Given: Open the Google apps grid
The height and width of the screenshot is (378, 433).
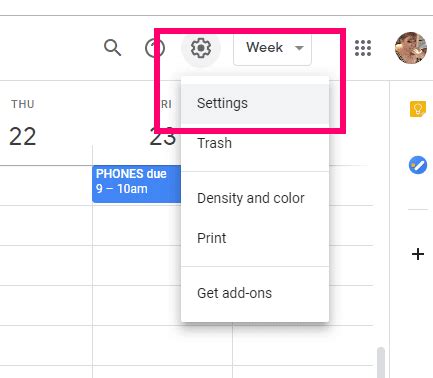Looking at the screenshot, I should 363,48.
